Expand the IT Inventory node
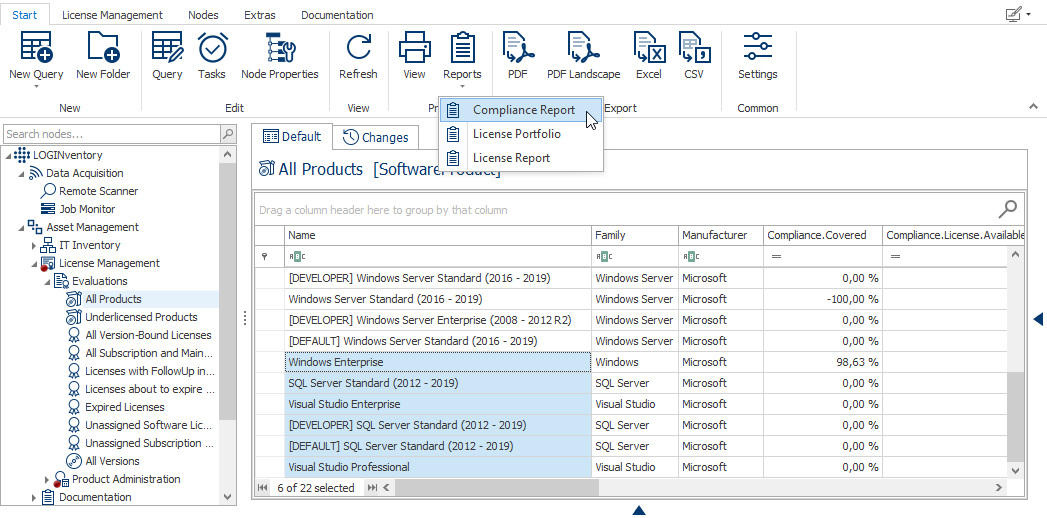The height and width of the screenshot is (518, 1047). 34,246
